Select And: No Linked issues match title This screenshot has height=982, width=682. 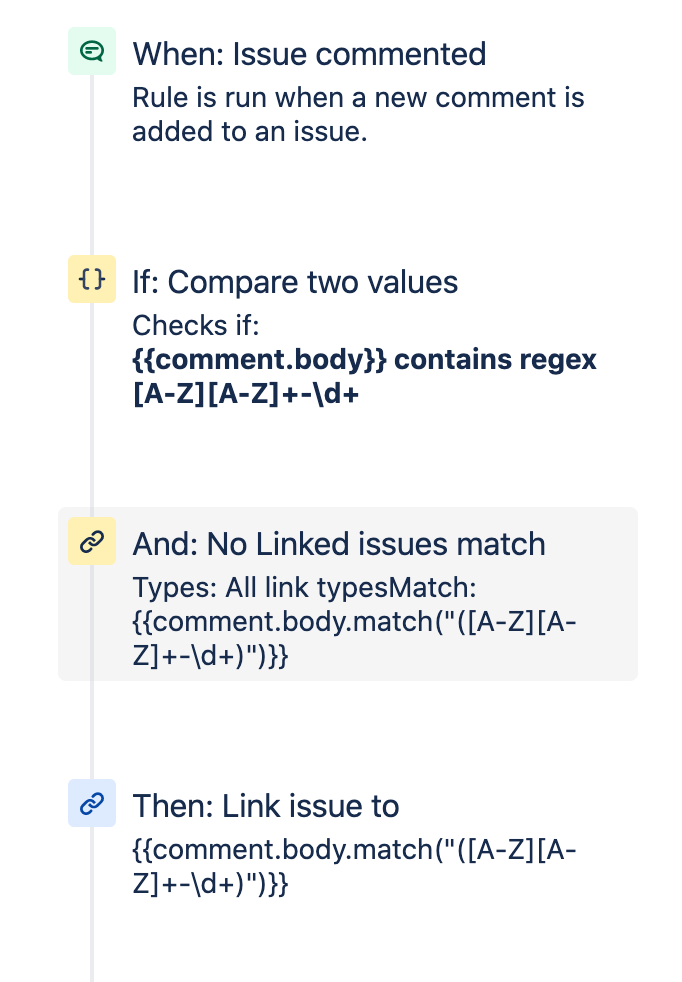coord(339,544)
